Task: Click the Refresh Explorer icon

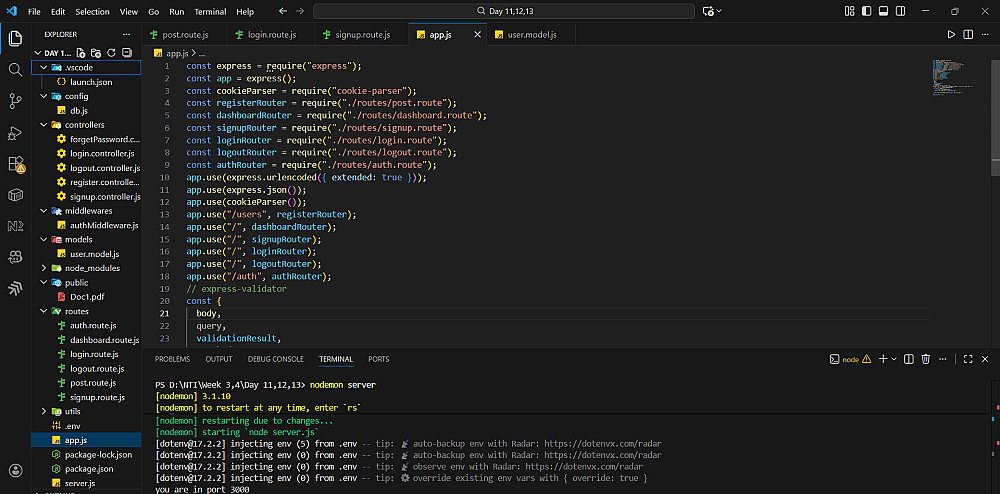Action: 111,52
